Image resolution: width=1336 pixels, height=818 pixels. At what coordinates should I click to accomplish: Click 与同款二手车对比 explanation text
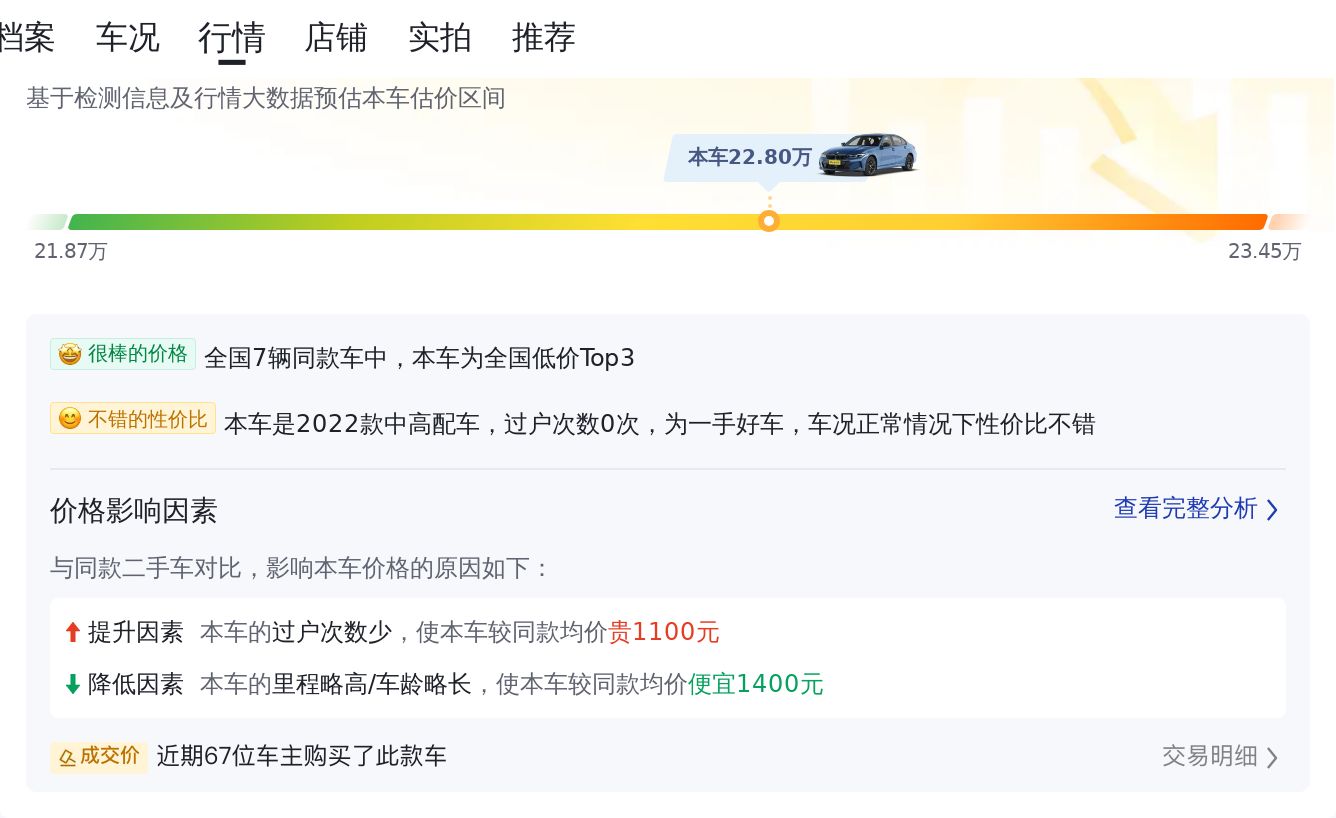[x=300, y=568]
